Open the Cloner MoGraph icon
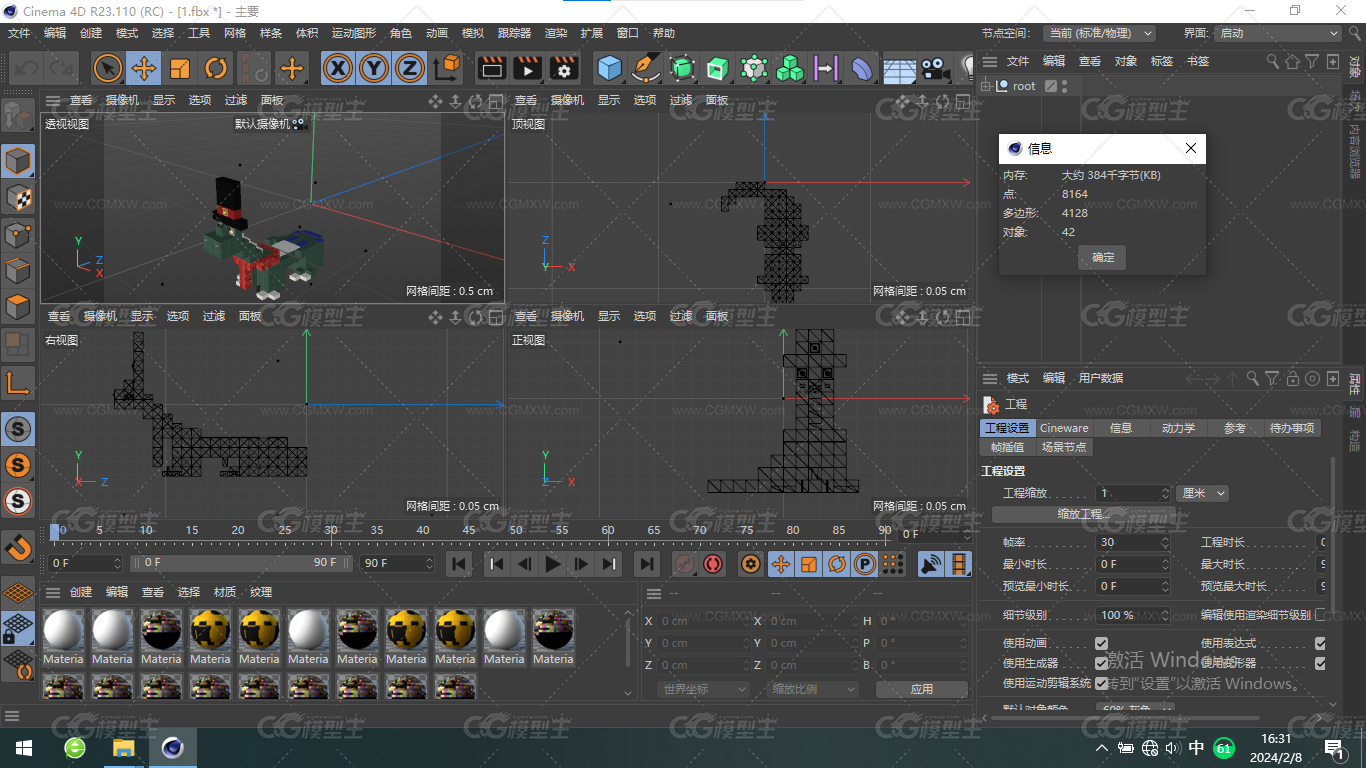 coord(790,68)
